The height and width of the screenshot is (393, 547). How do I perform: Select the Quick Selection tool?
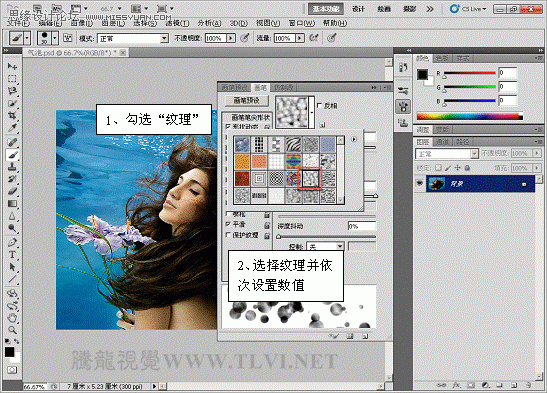12,103
